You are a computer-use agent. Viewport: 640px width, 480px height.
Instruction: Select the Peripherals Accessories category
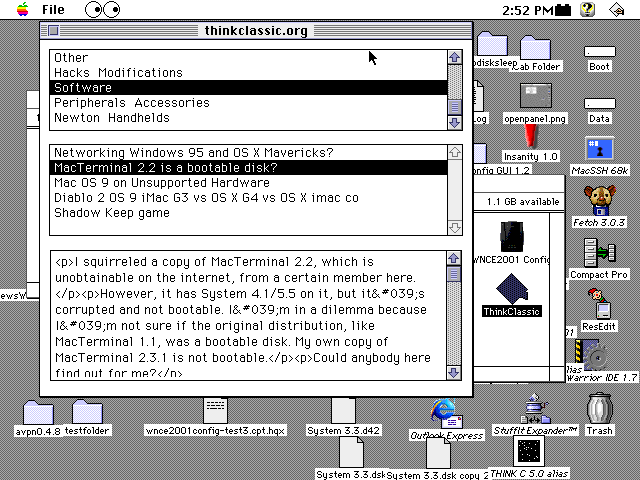click(132, 103)
